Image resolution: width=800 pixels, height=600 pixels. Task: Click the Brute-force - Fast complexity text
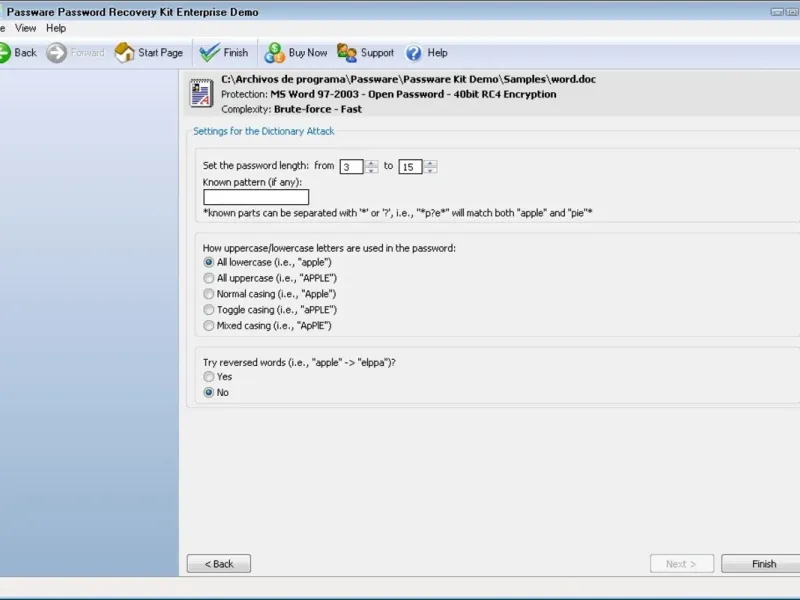318,109
